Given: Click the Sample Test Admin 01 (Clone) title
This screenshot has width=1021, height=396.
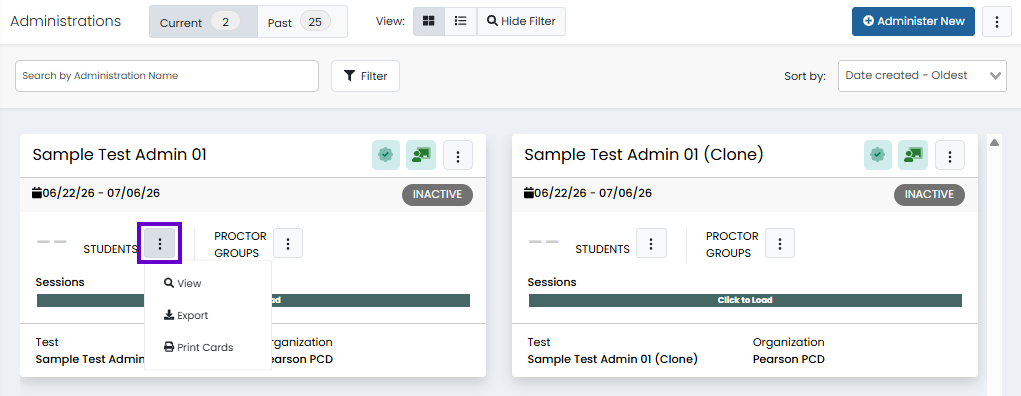Looking at the screenshot, I should coord(643,154).
